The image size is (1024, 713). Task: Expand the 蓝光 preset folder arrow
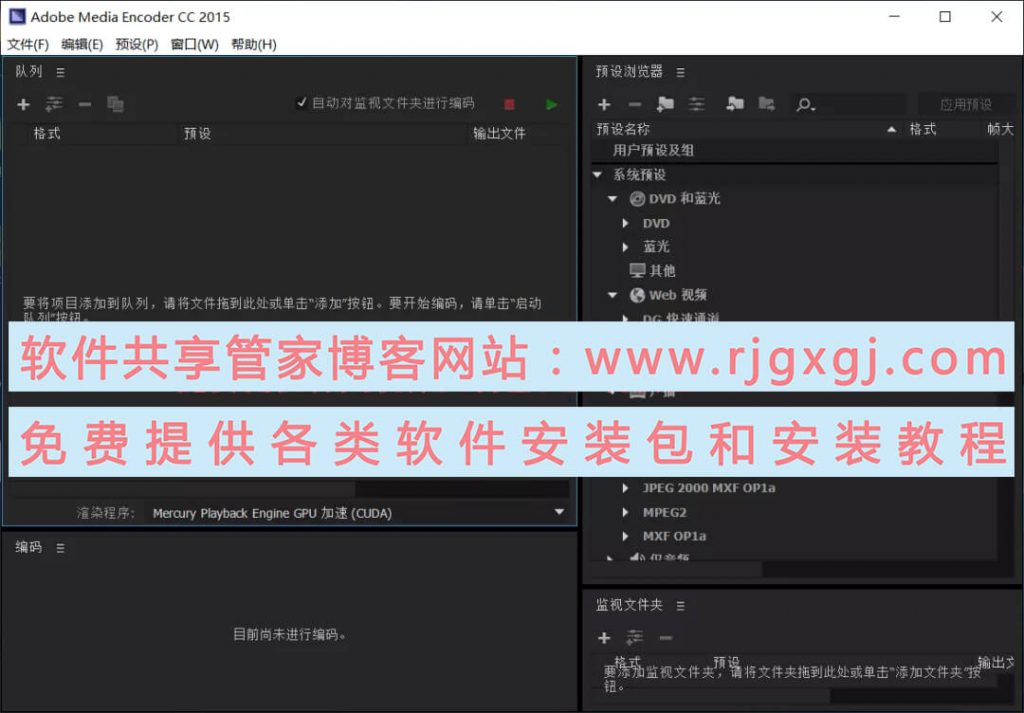pyautogui.click(x=626, y=247)
